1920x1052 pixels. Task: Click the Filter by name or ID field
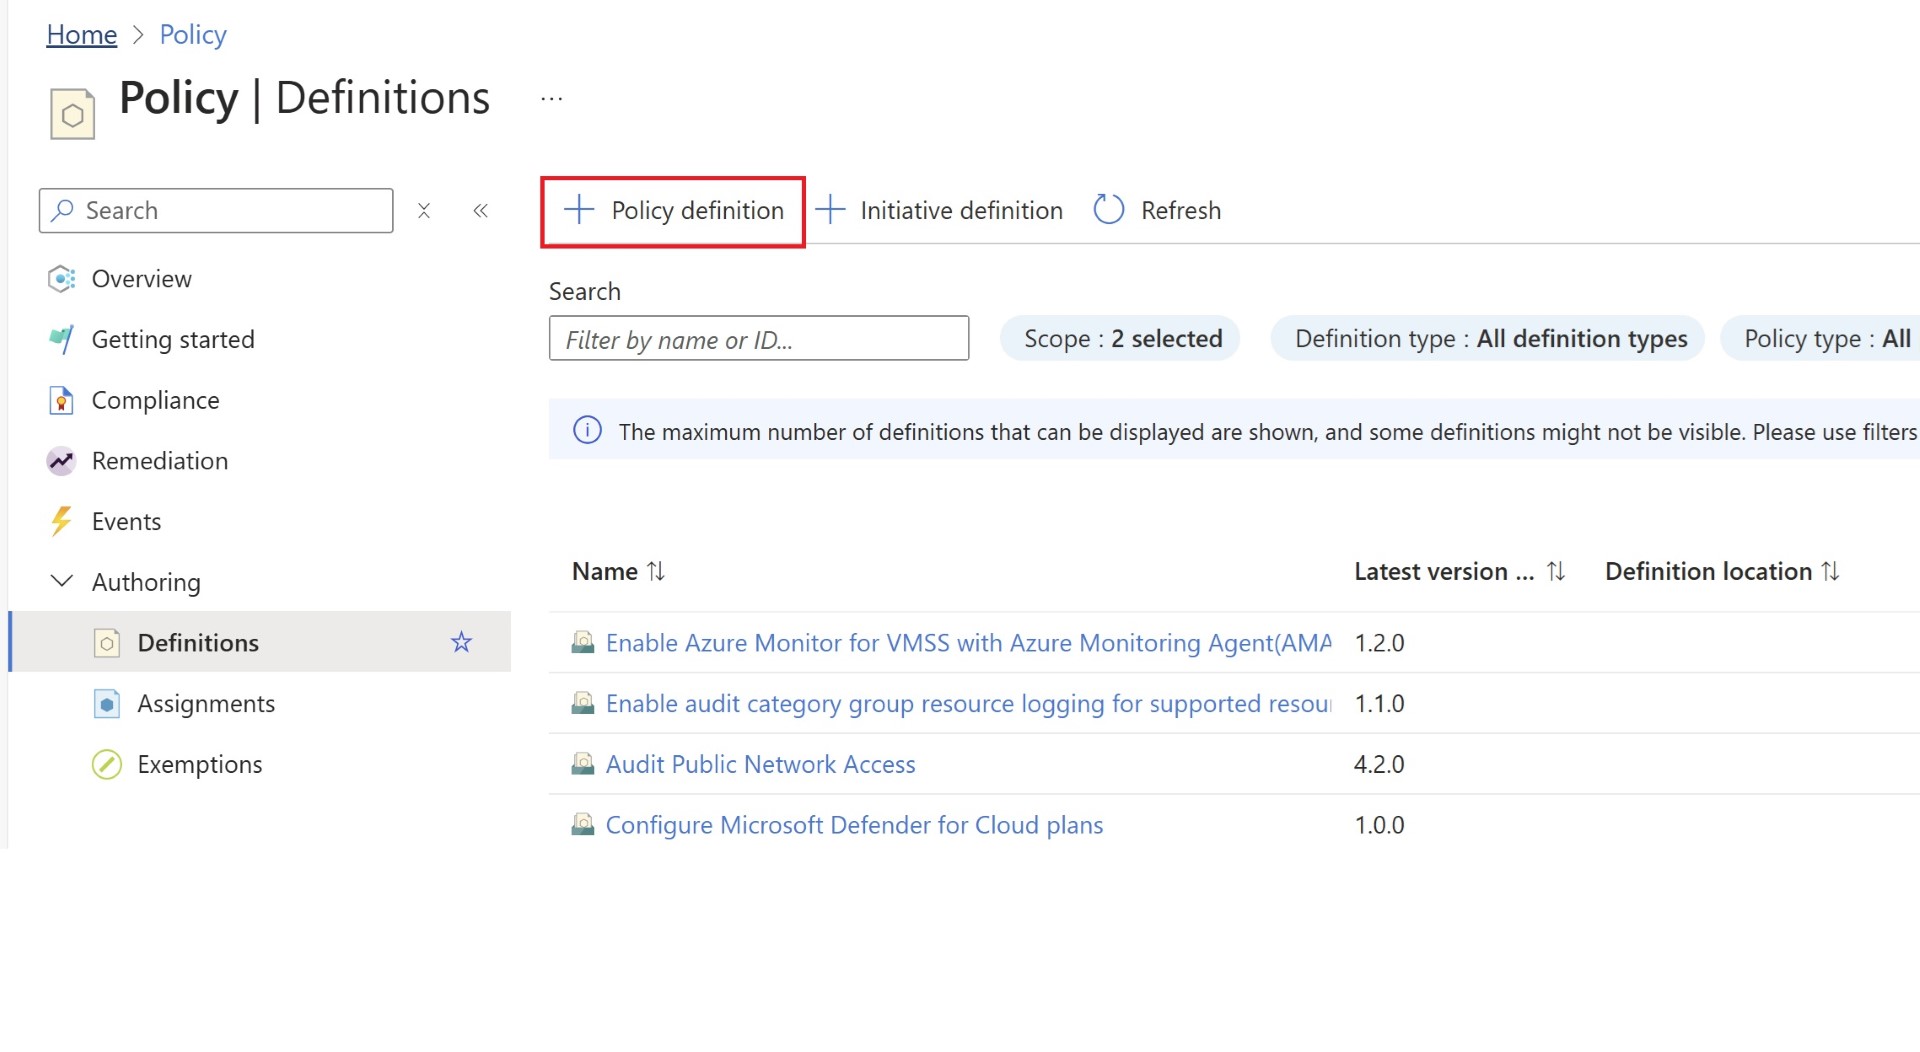coord(759,339)
